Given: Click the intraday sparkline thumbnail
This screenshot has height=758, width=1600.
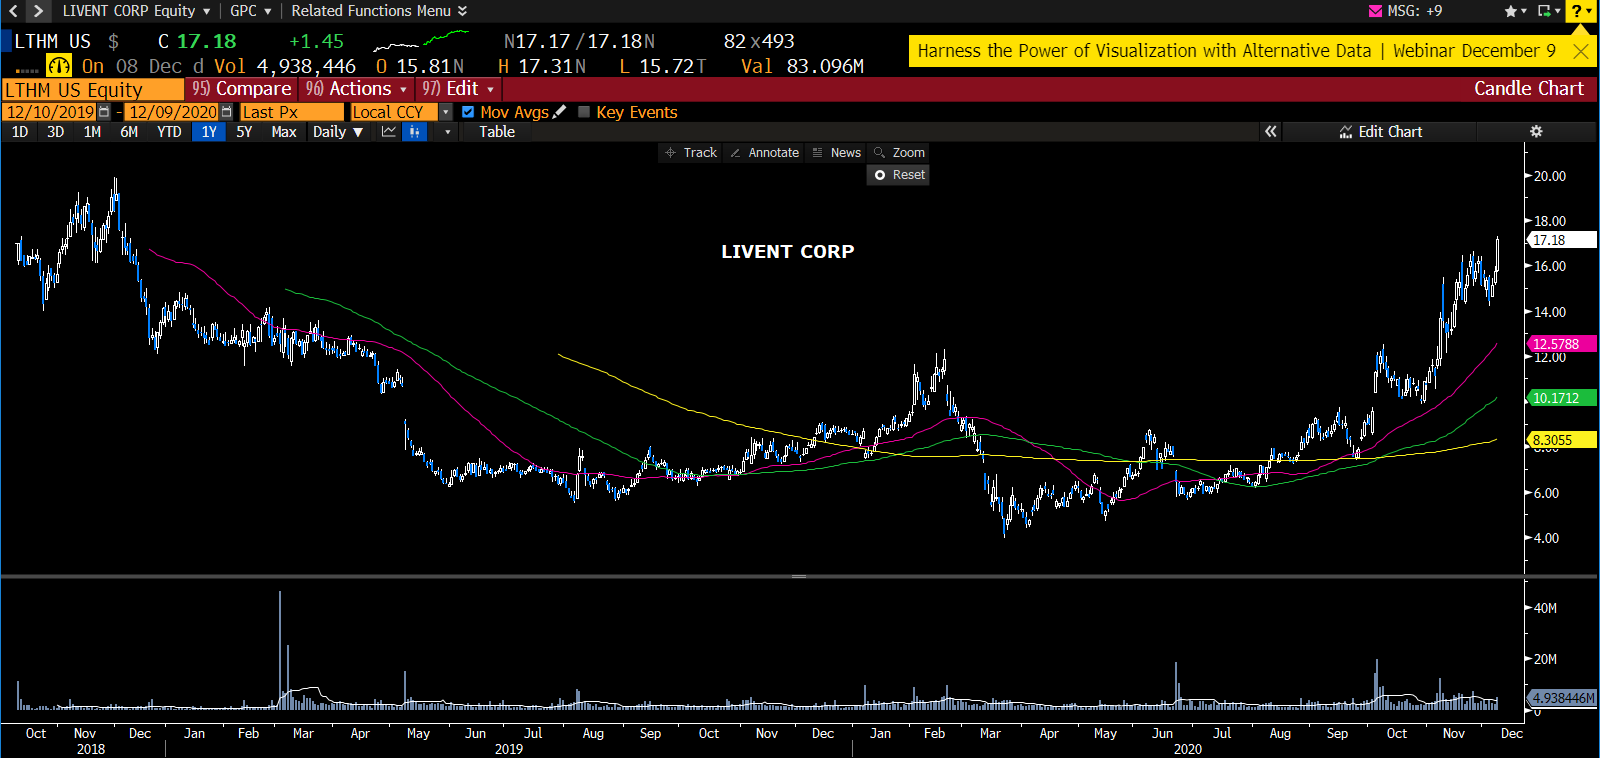Looking at the screenshot, I should pos(420,40).
